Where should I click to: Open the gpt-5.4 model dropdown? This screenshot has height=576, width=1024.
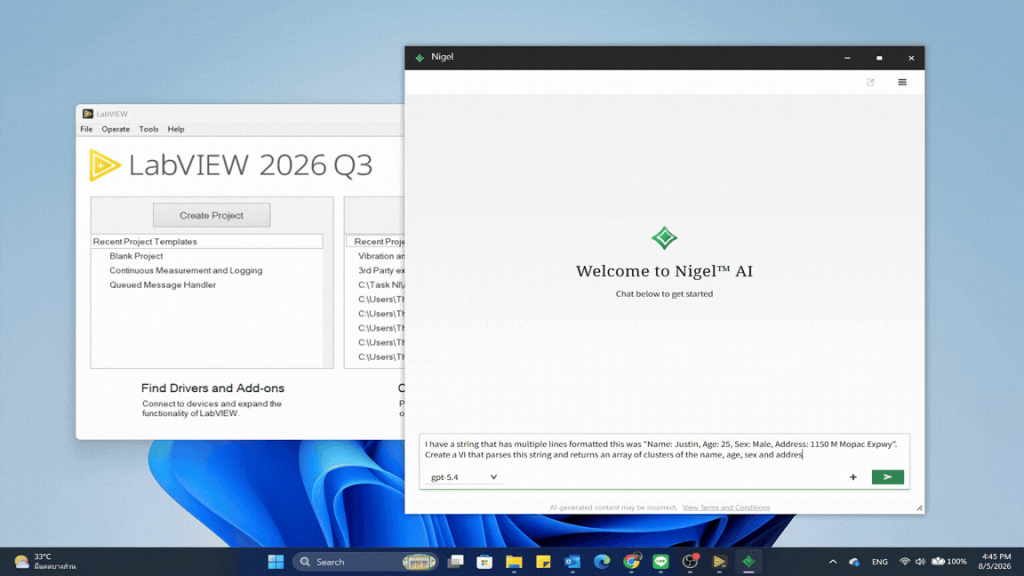click(x=464, y=477)
